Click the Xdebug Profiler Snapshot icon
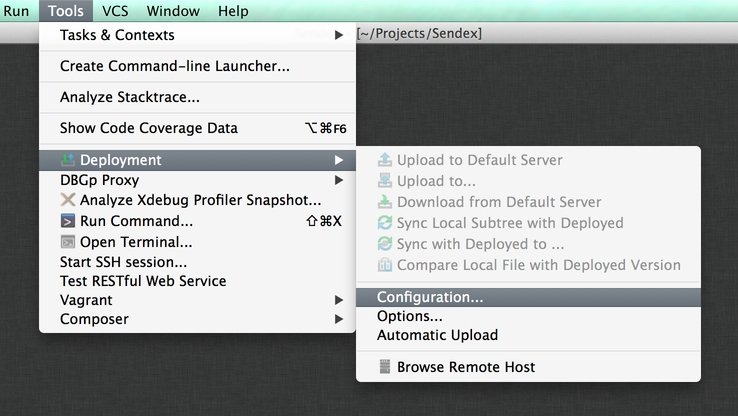 (x=68, y=200)
